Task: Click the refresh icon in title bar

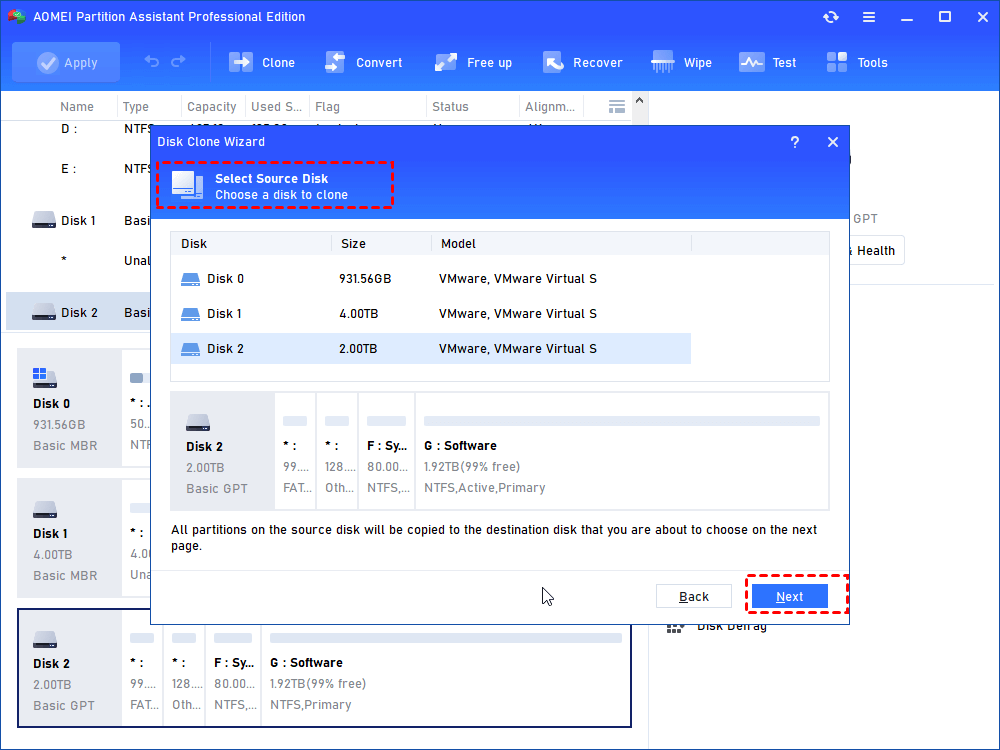Action: pos(830,17)
